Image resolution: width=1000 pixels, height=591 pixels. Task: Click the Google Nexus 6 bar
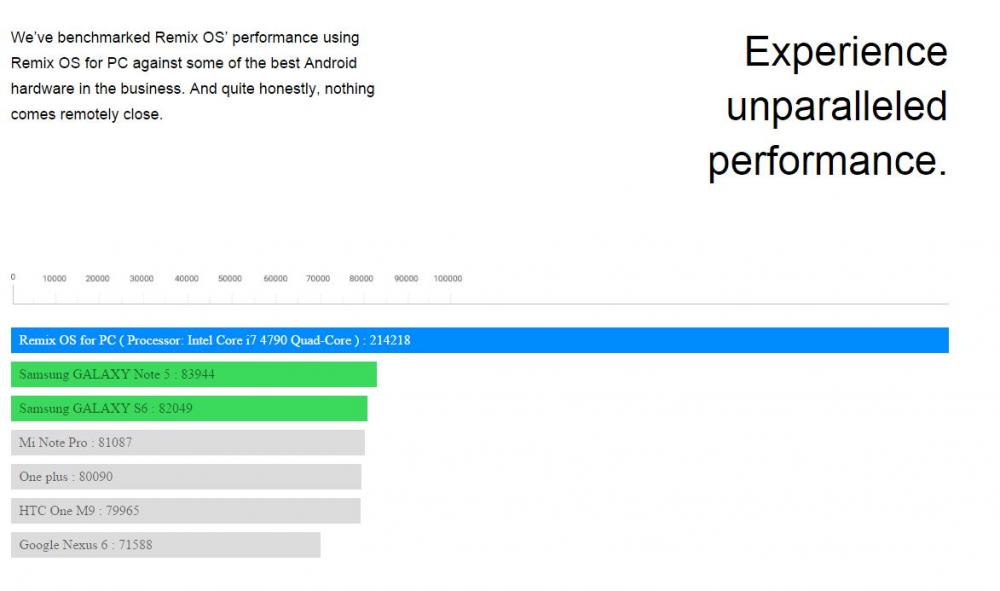coord(166,544)
